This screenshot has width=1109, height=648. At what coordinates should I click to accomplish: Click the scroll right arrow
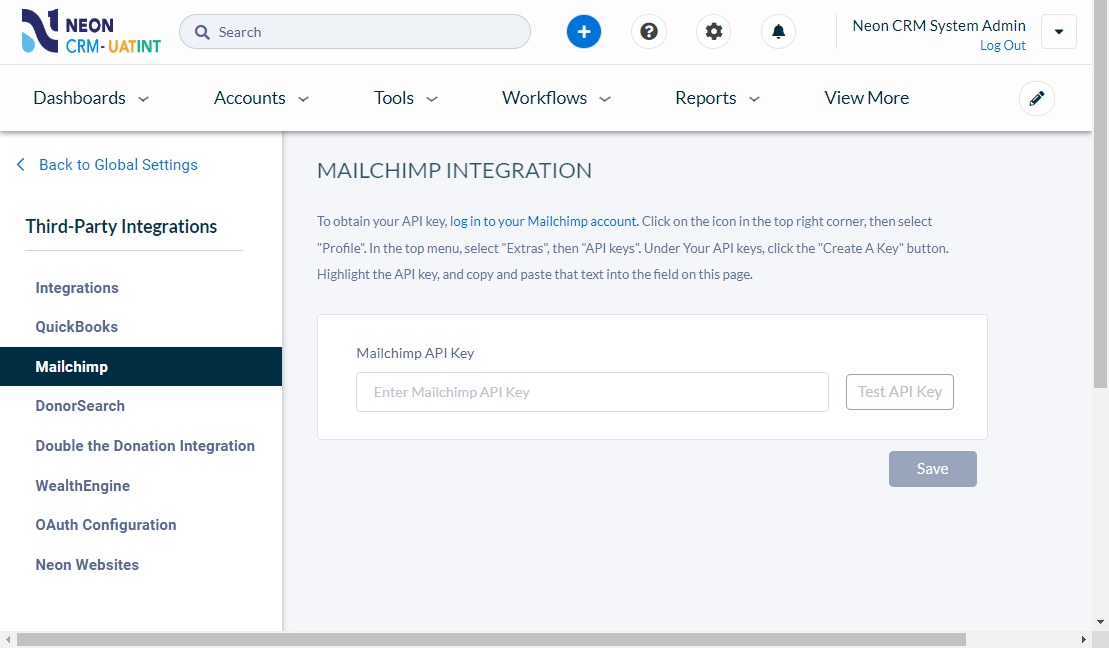[1084, 640]
